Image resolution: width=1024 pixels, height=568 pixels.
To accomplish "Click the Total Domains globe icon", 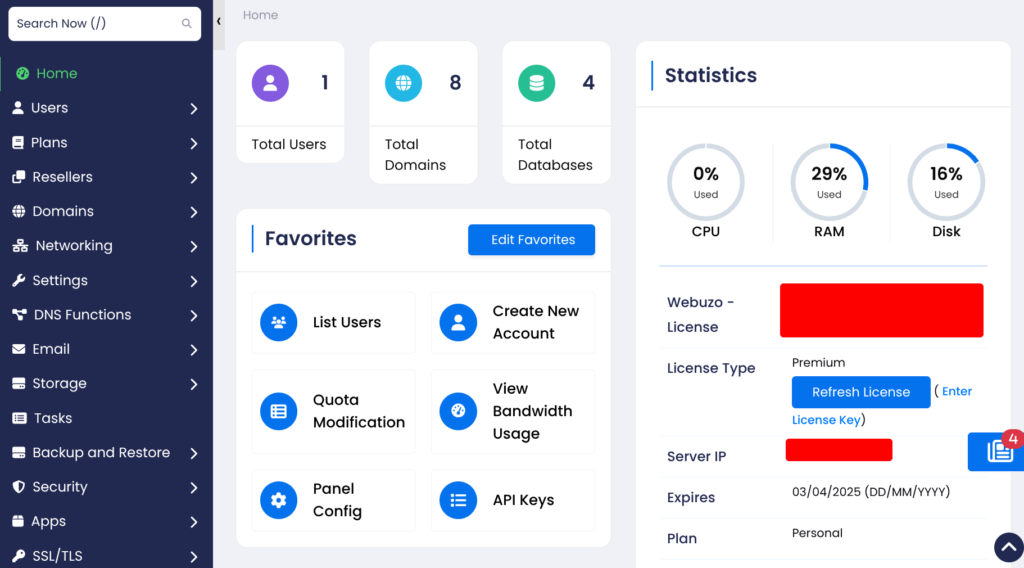I will pyautogui.click(x=403, y=83).
